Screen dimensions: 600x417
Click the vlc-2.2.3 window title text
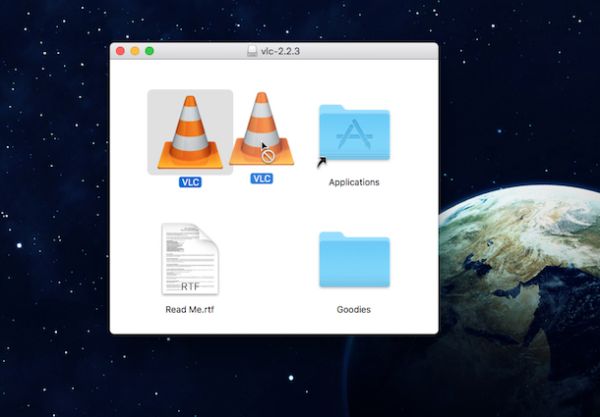(281, 50)
